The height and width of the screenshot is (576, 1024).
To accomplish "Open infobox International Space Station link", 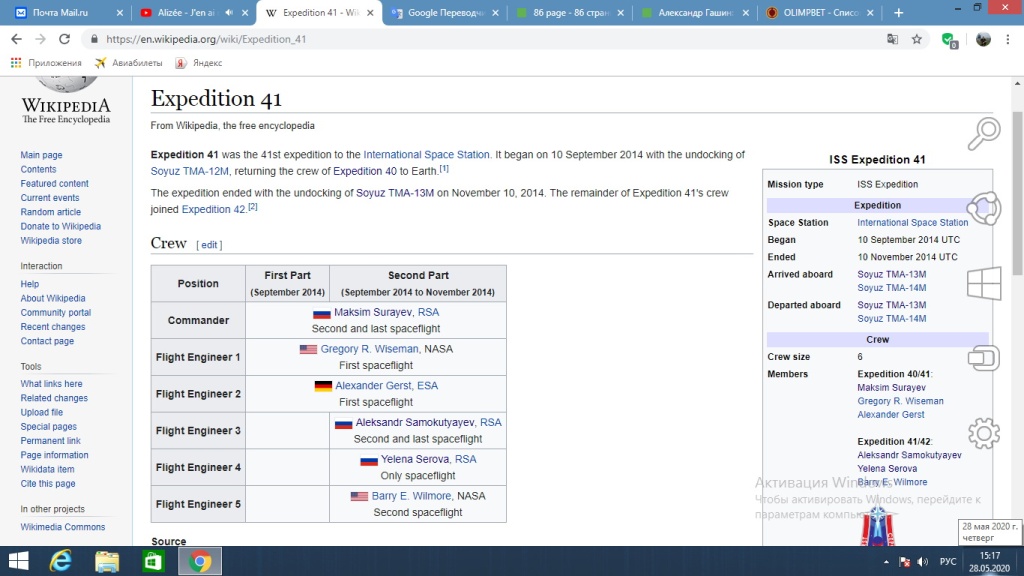I will (x=912, y=223).
